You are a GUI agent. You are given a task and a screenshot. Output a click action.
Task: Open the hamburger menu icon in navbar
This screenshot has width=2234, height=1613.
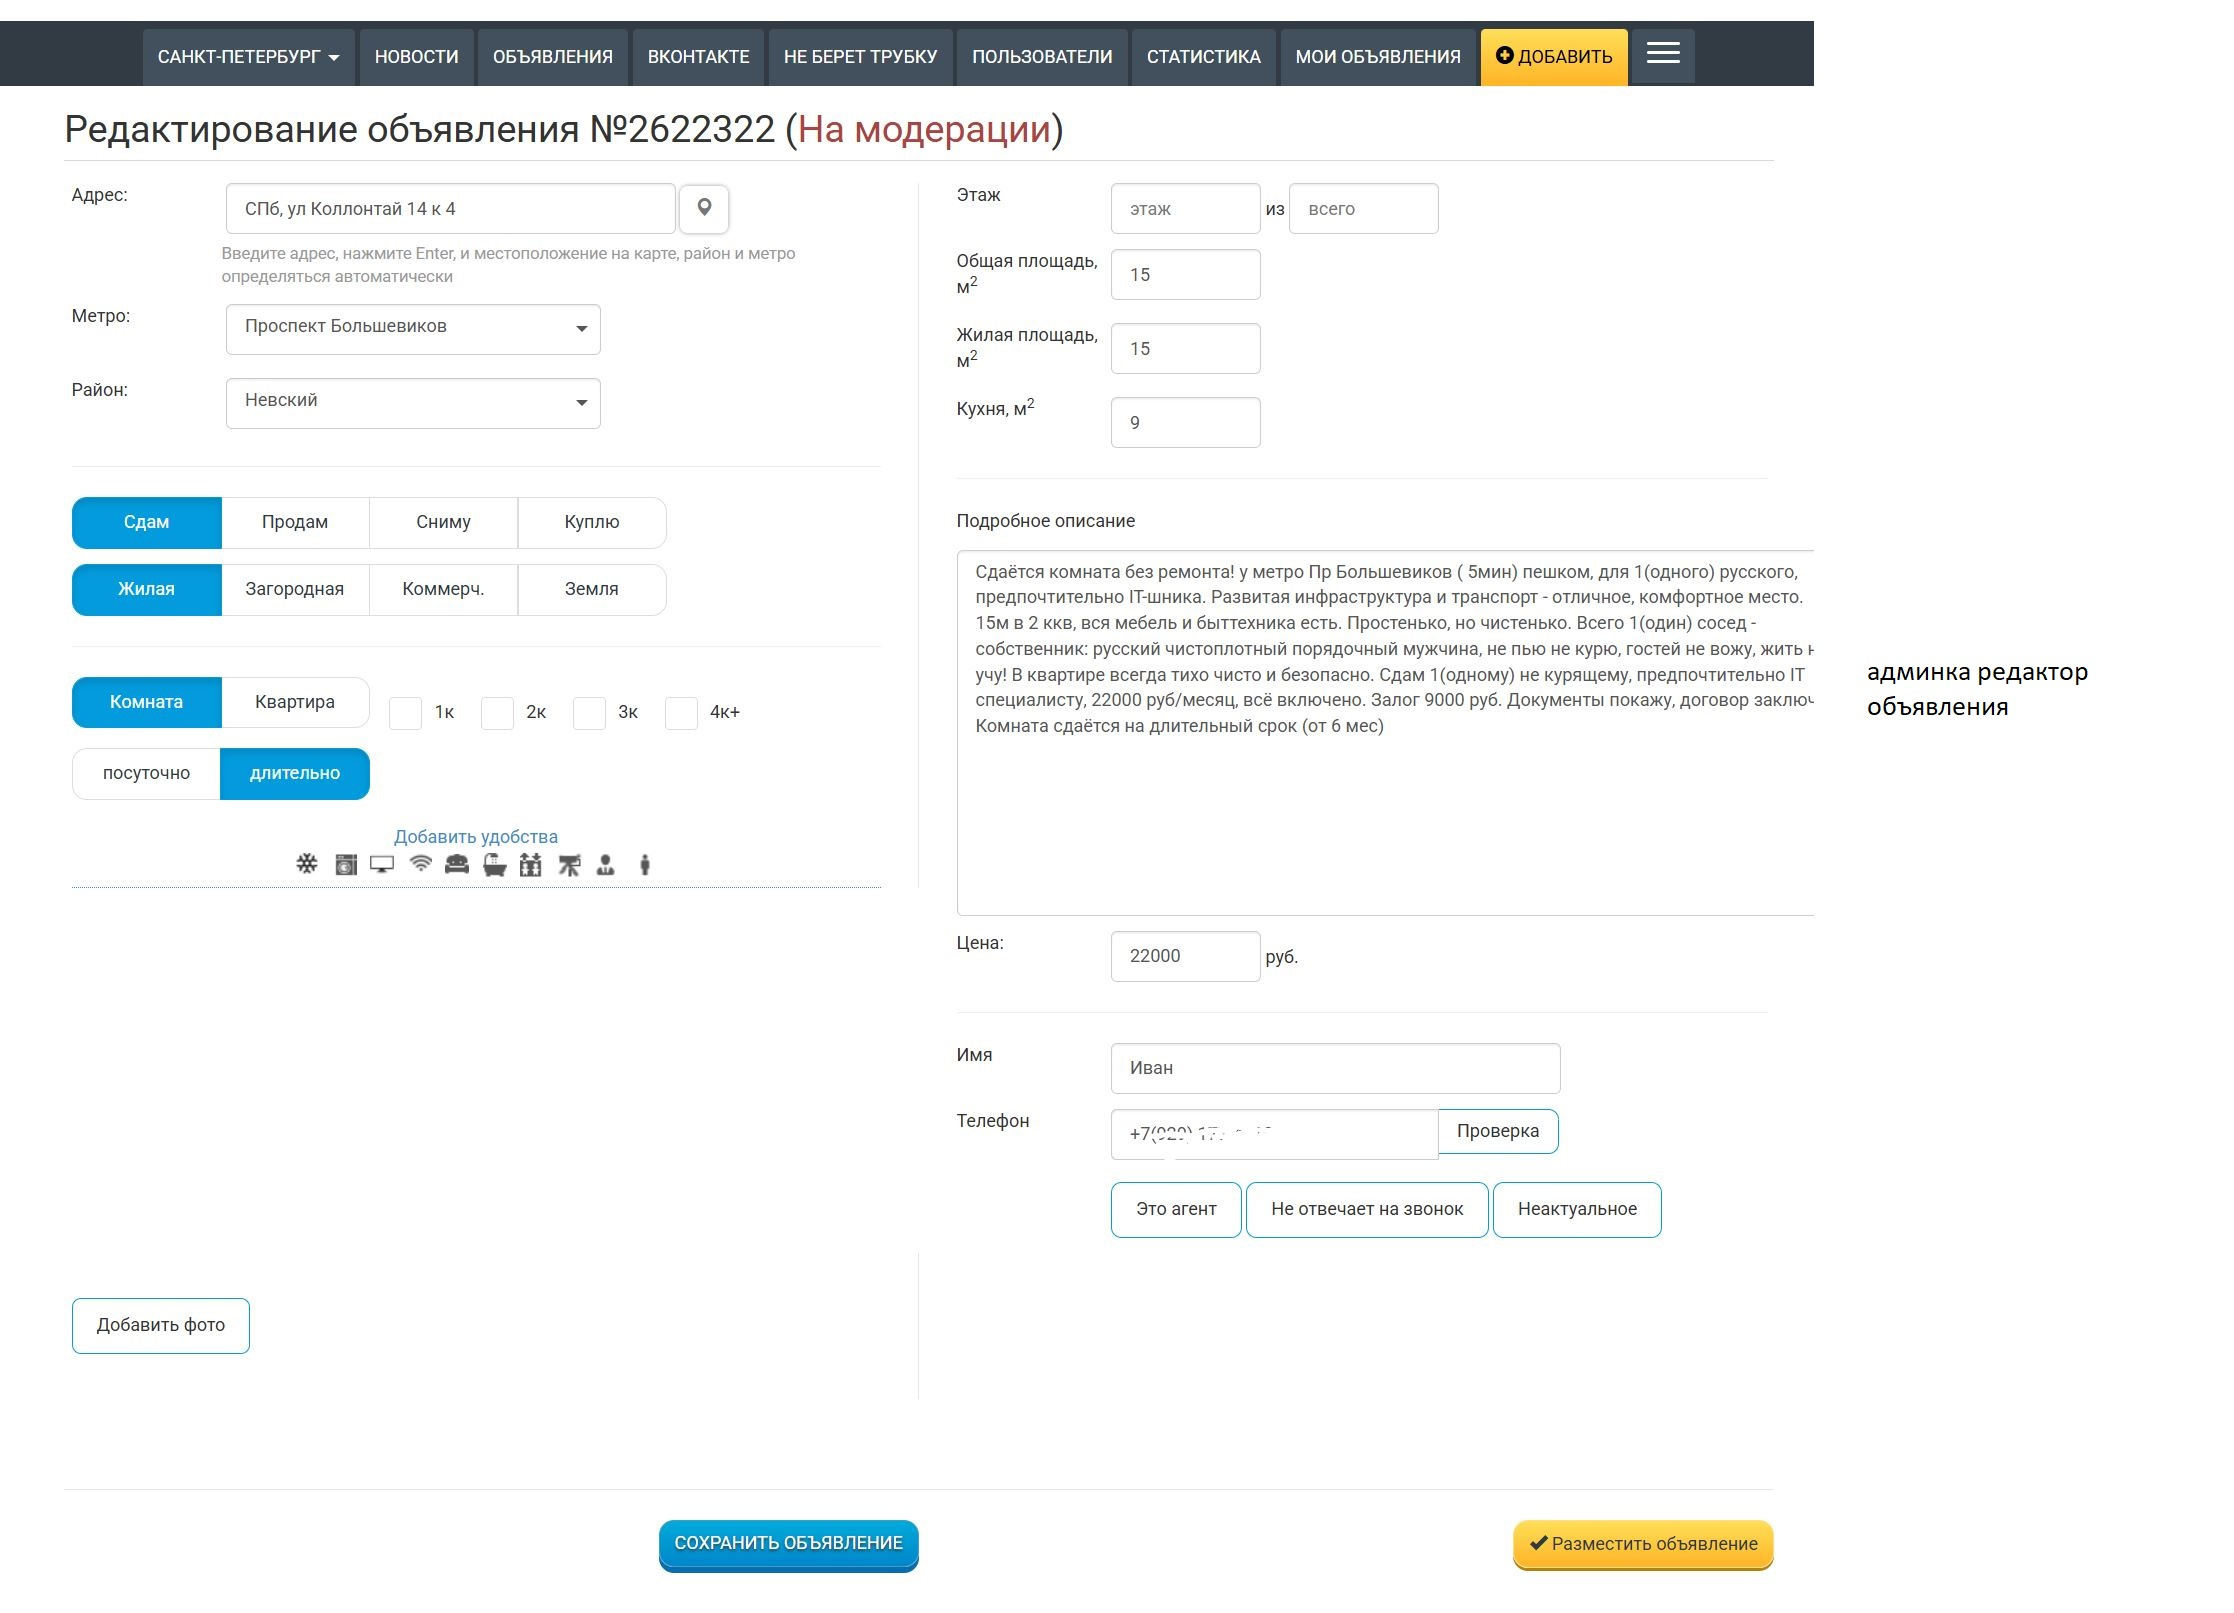pyautogui.click(x=1662, y=54)
